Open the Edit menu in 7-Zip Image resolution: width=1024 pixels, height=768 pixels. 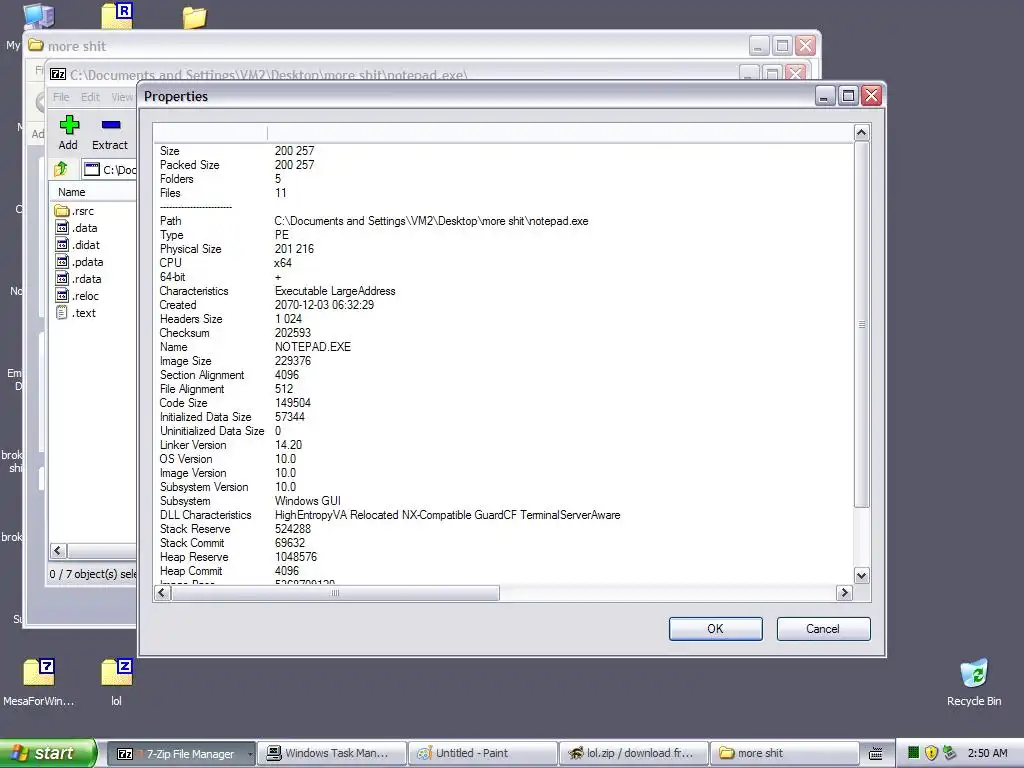pos(90,97)
